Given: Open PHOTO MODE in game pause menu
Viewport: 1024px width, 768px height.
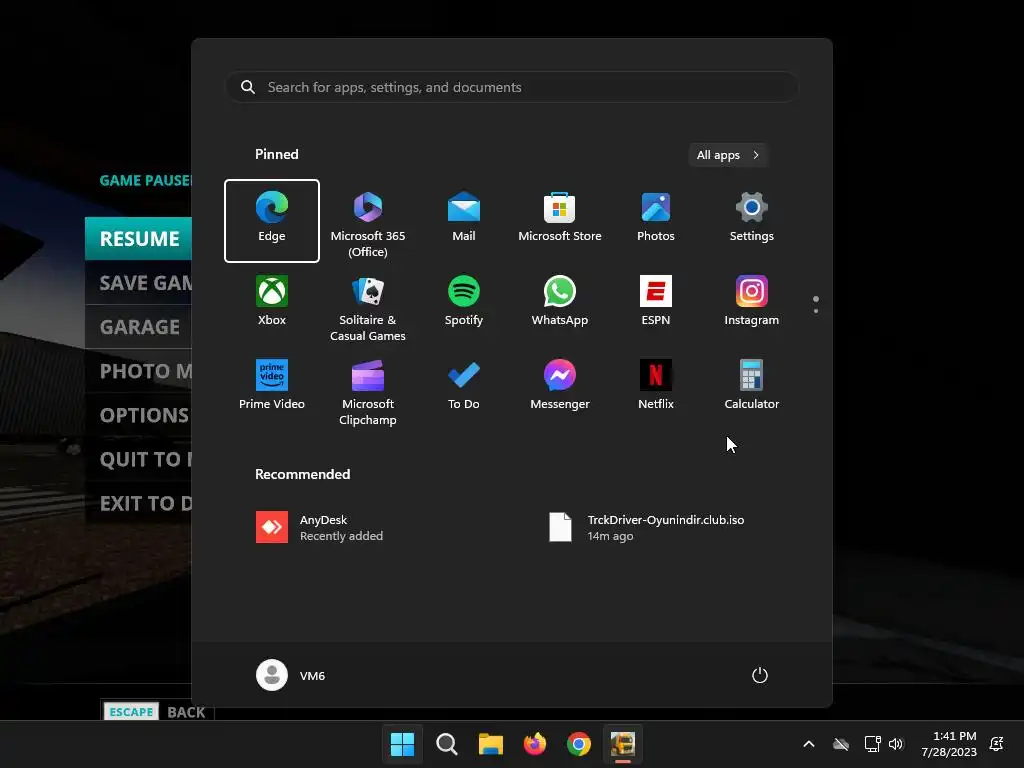Looking at the screenshot, I should (138, 371).
